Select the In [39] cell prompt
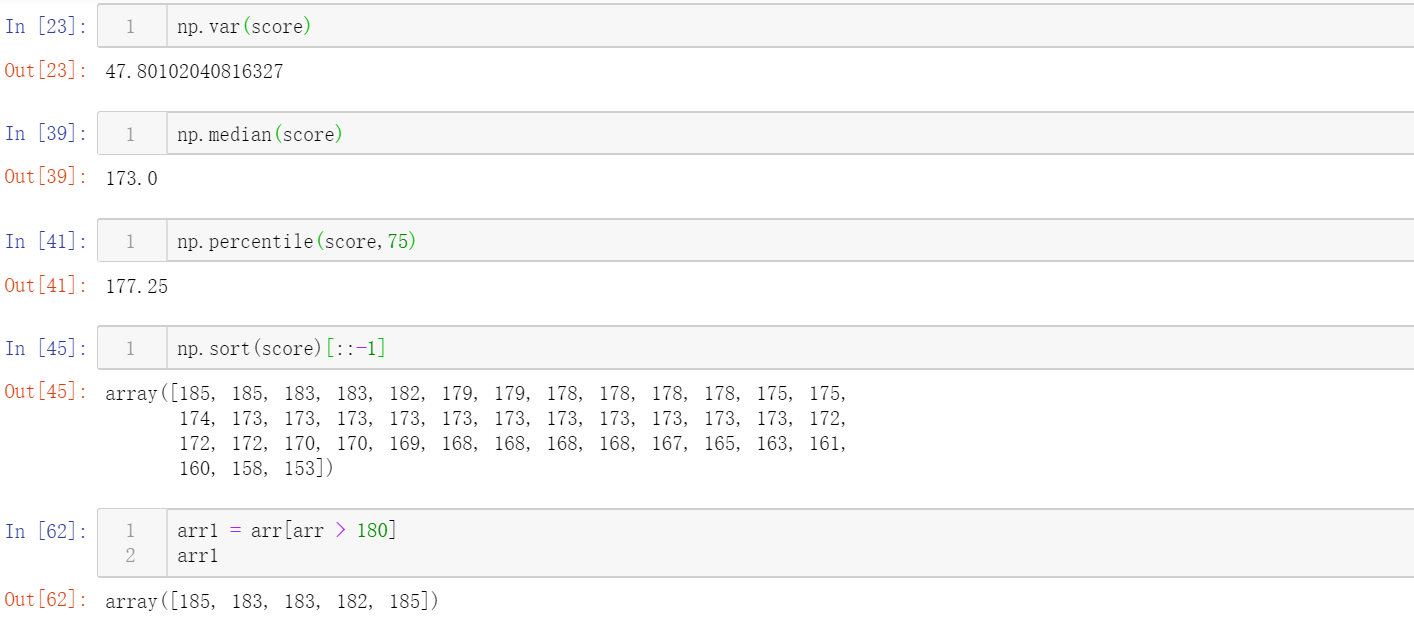Viewport: 1414px width, 619px height. coord(45,134)
